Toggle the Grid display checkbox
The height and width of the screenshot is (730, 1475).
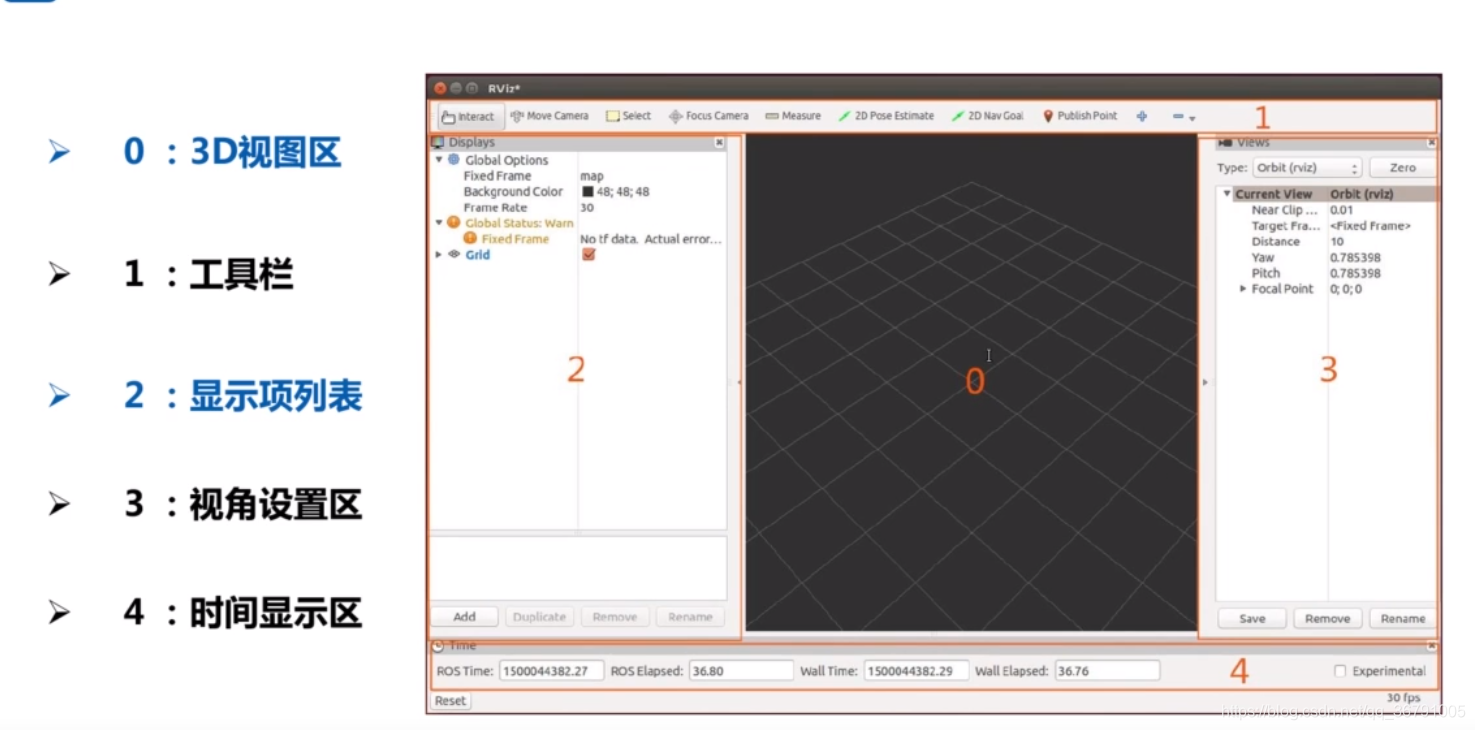click(x=588, y=255)
